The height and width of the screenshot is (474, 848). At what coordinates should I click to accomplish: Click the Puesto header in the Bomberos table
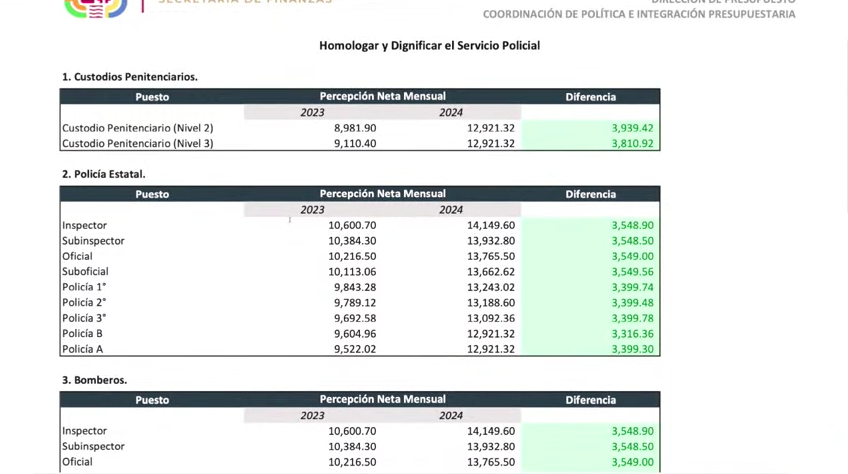pos(152,400)
